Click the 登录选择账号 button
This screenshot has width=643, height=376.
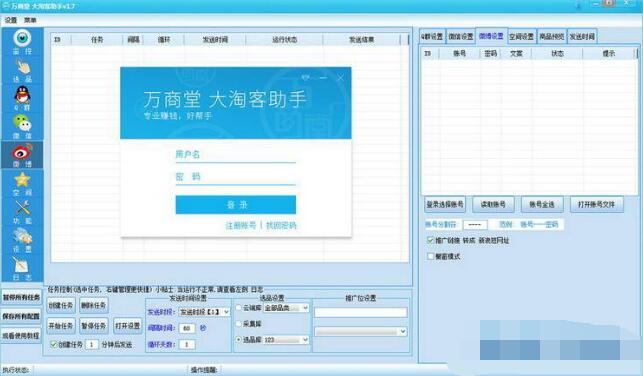445,204
